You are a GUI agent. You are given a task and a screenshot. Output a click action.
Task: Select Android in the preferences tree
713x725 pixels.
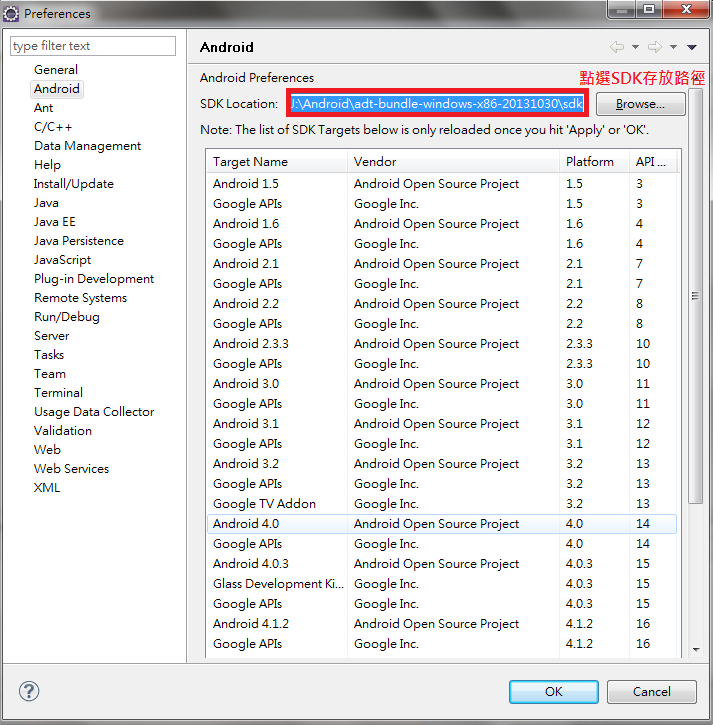[57, 89]
